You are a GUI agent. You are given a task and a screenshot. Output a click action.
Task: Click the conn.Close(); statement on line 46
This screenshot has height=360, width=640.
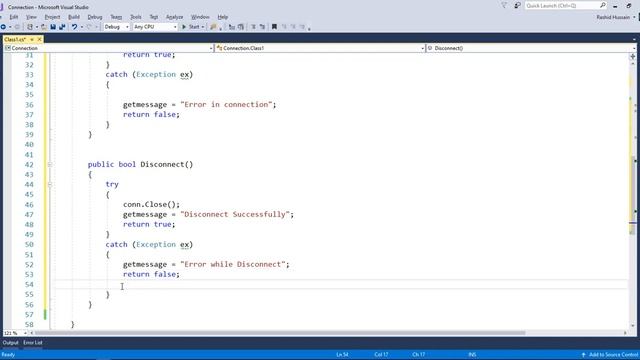pyautogui.click(x=151, y=204)
